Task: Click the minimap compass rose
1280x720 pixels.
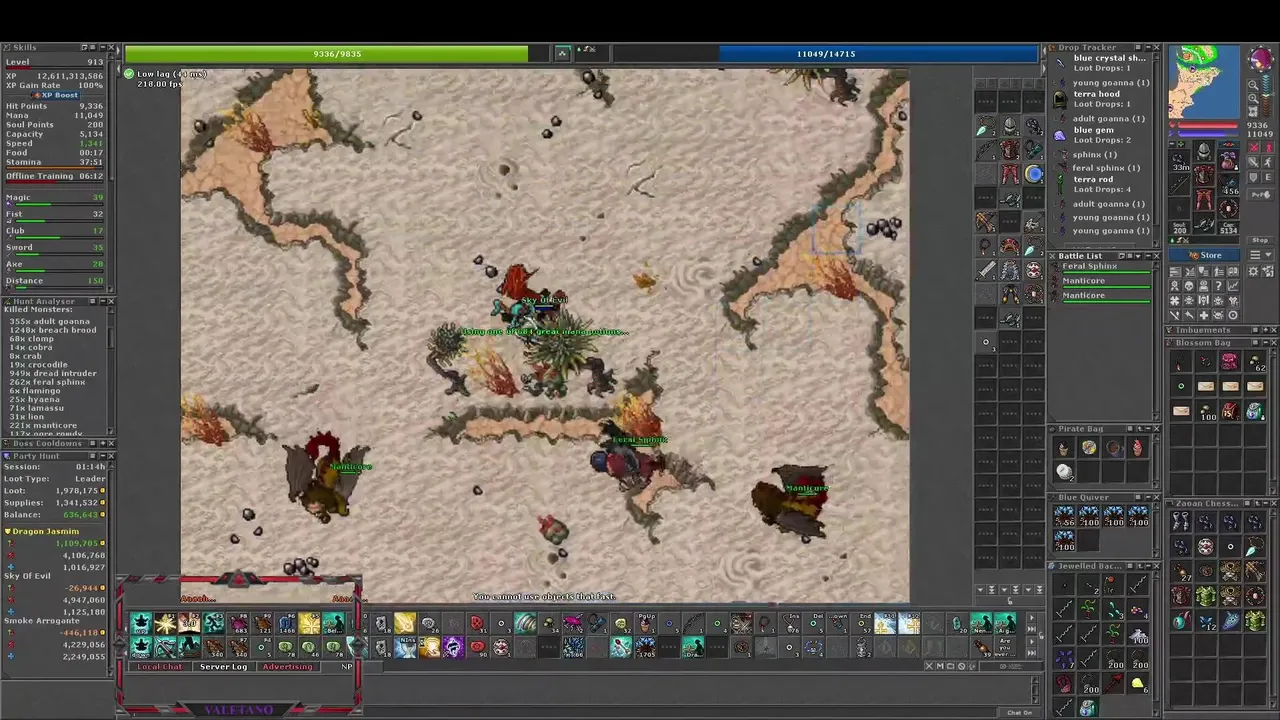Action: tap(1260, 59)
